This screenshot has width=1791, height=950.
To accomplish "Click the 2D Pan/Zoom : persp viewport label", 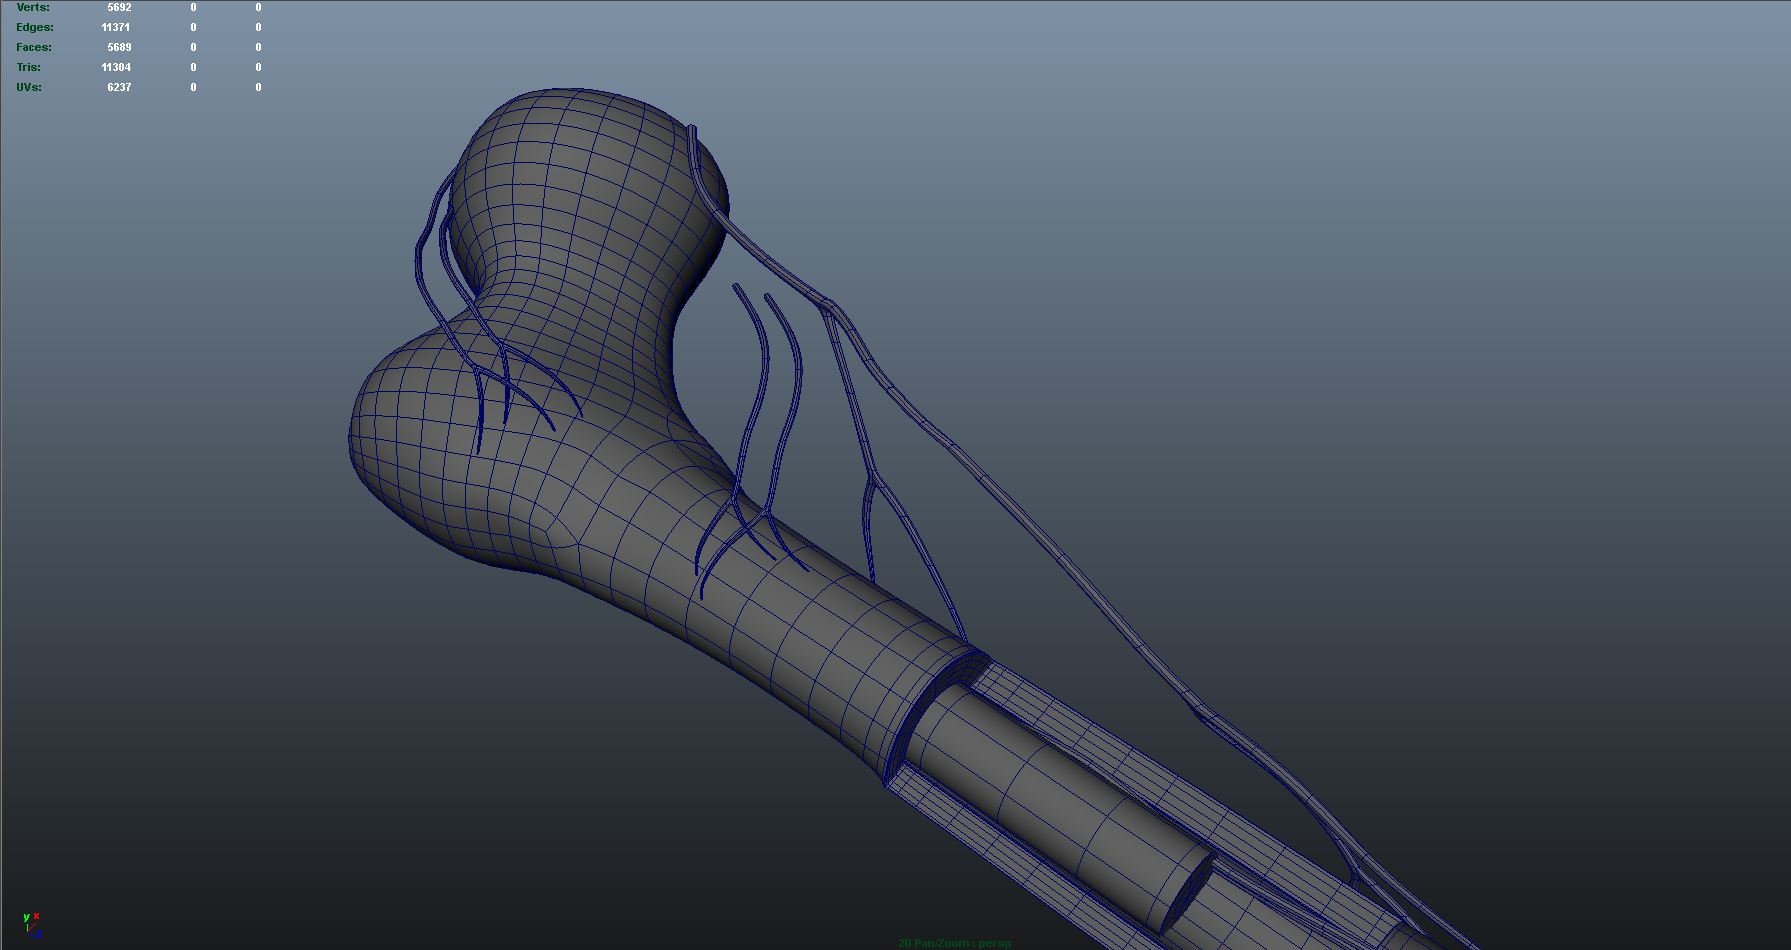I will (x=953, y=942).
